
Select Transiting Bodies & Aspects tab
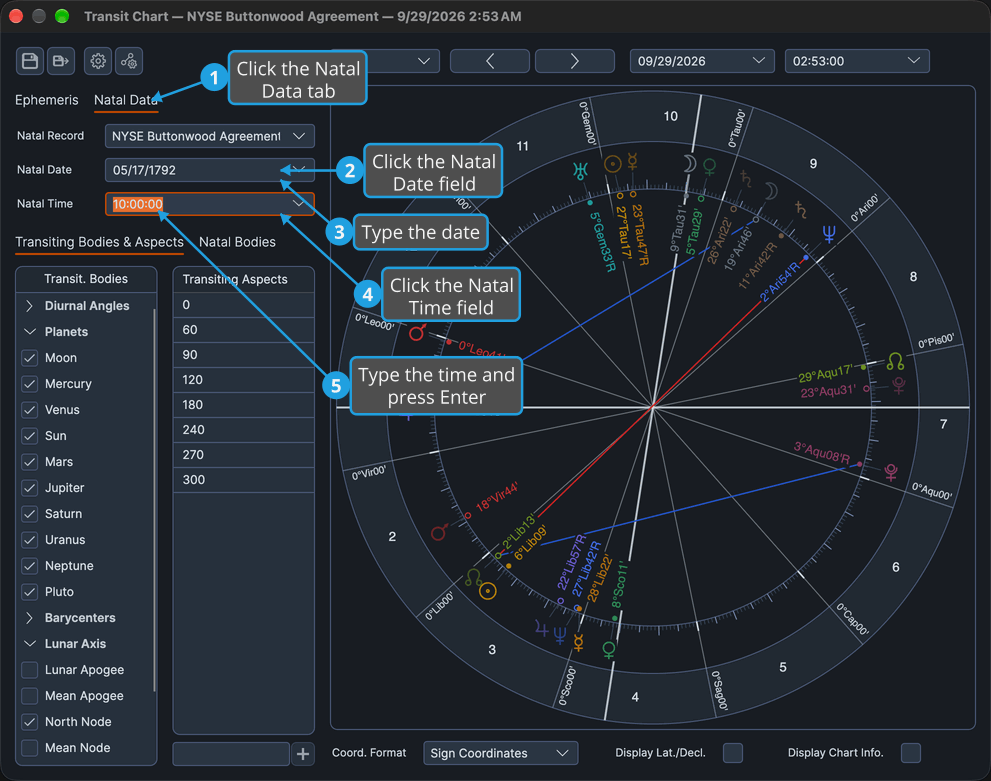point(99,242)
